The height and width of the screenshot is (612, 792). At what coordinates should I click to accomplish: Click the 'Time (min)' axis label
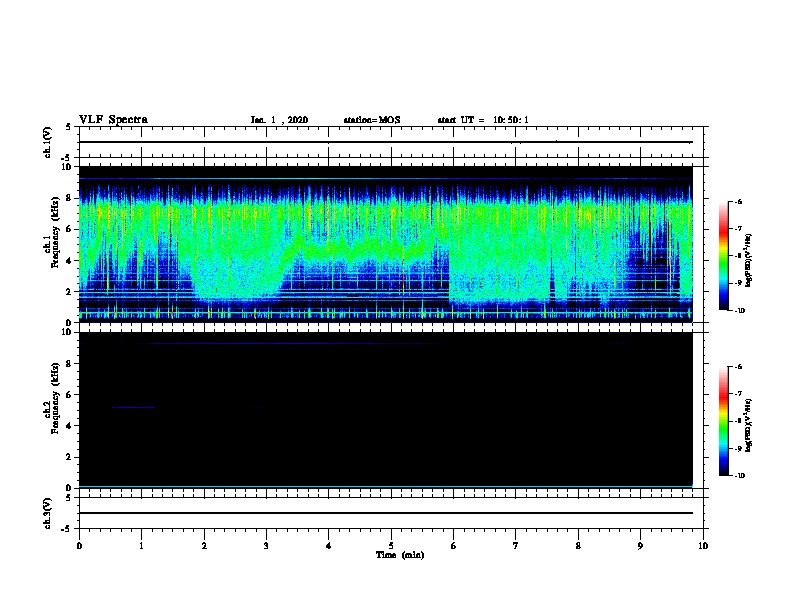pos(400,555)
